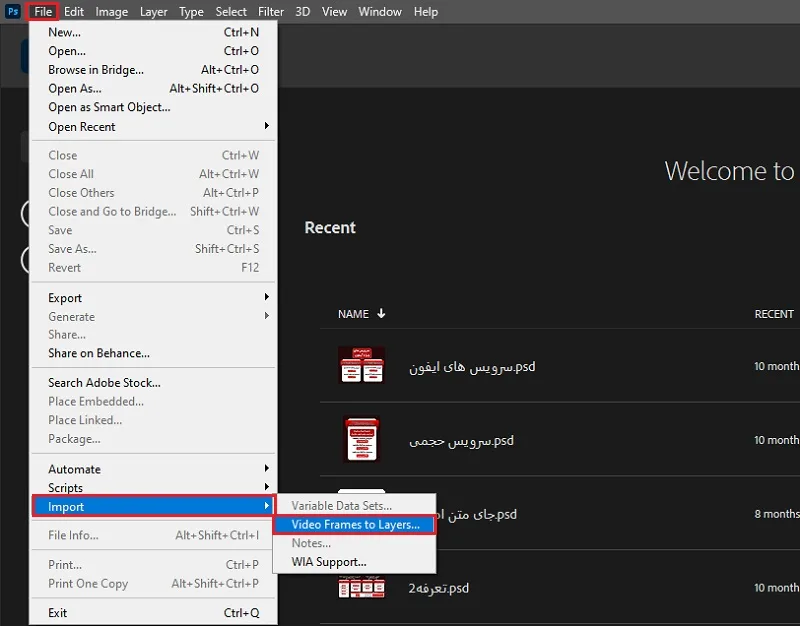800x626 pixels.
Task: Click the Save As... entry
Action: click(x=154, y=249)
